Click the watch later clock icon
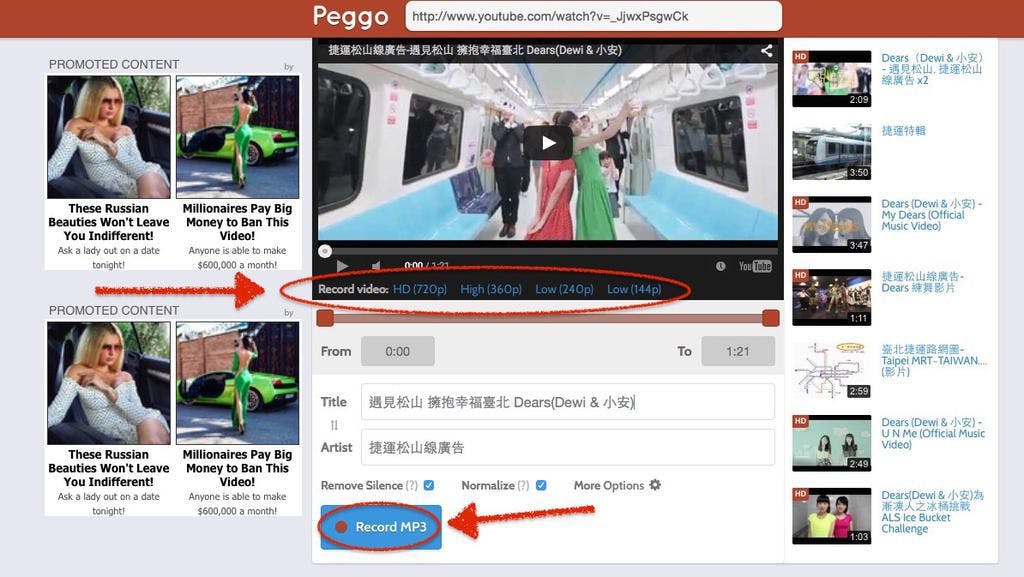The height and width of the screenshot is (577, 1024). (x=720, y=266)
